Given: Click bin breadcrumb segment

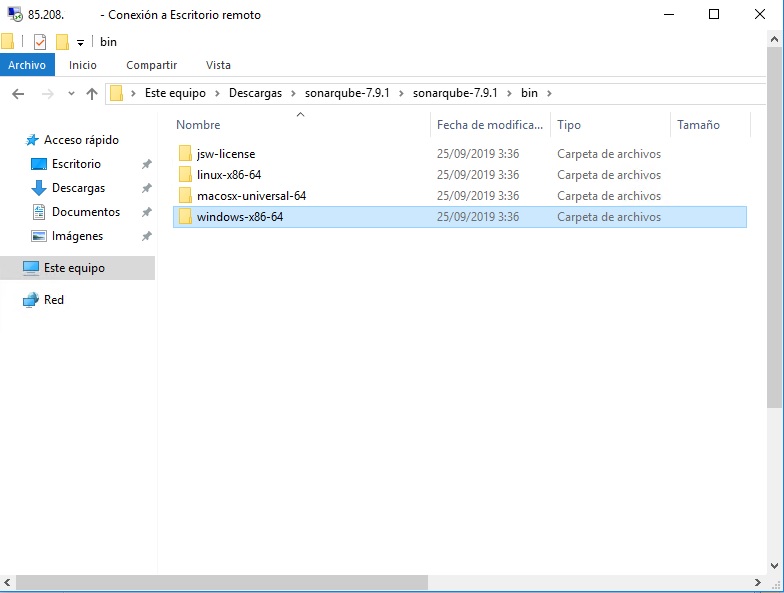Looking at the screenshot, I should (x=529, y=93).
